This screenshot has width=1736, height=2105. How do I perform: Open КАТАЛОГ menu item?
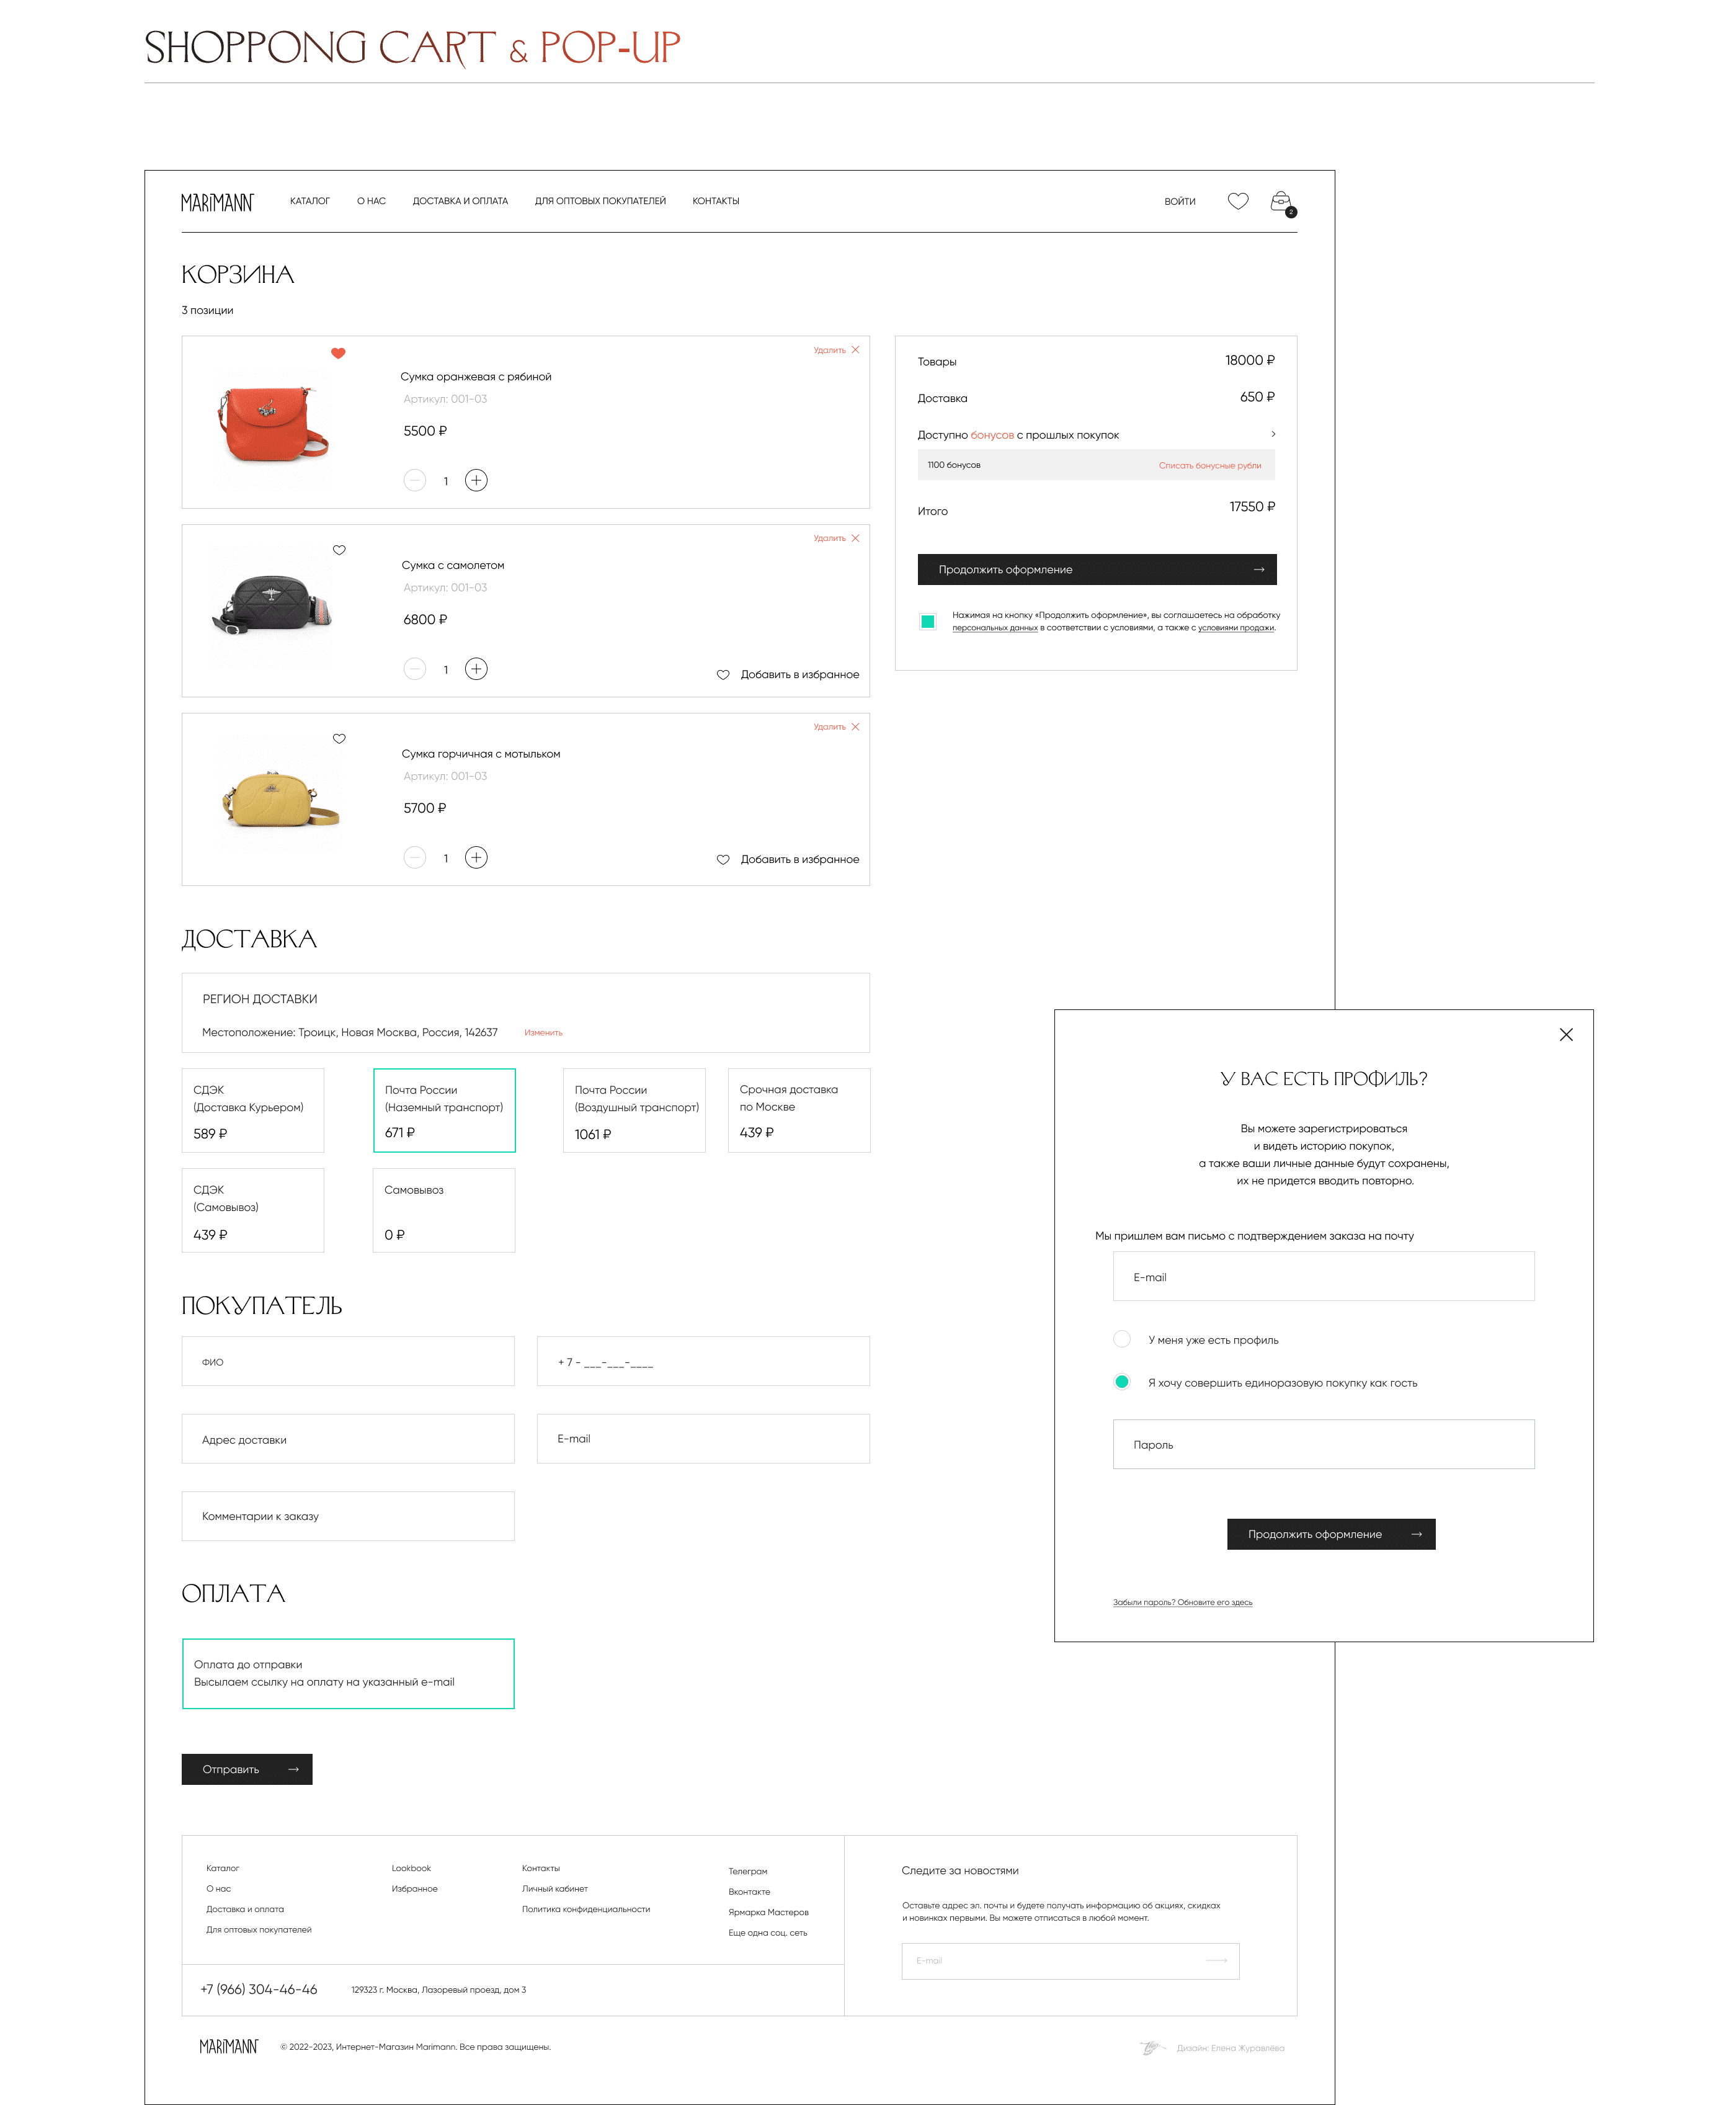pos(310,201)
